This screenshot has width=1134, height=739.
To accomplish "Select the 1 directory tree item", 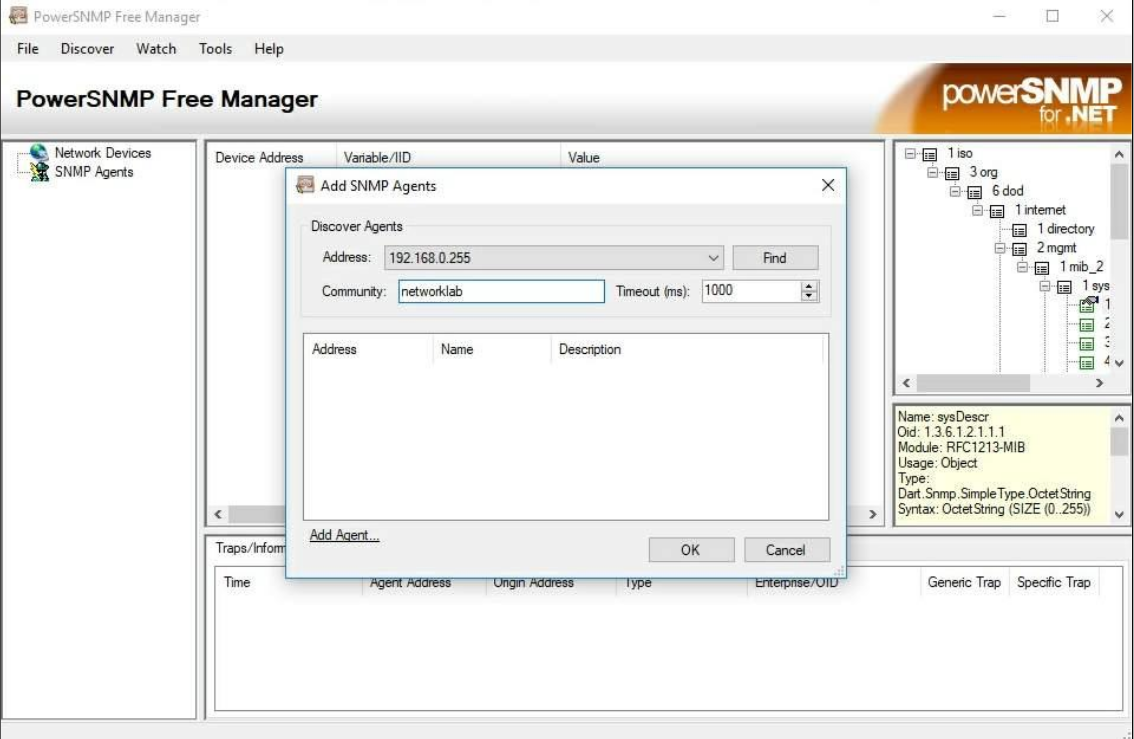I will click(x=1065, y=229).
